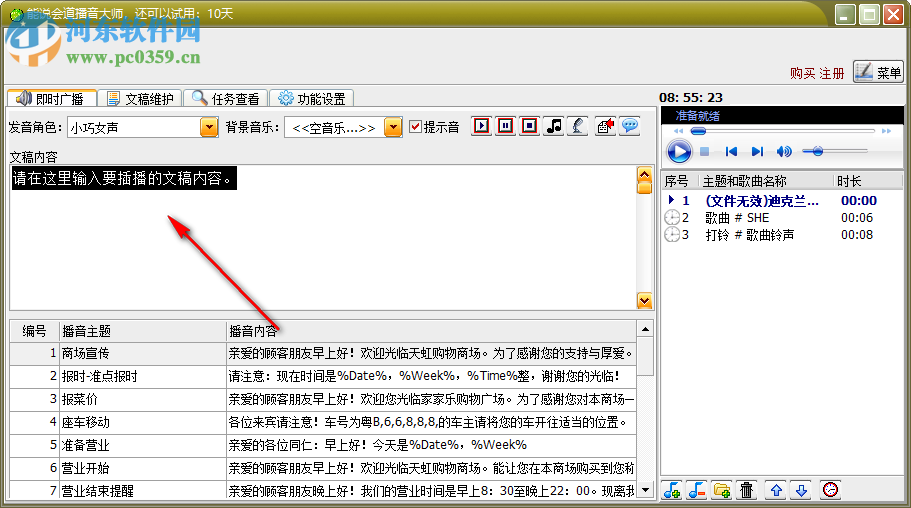Stop broadcast with the square stop toolbar button
The width and height of the screenshot is (911, 508).
529,126
